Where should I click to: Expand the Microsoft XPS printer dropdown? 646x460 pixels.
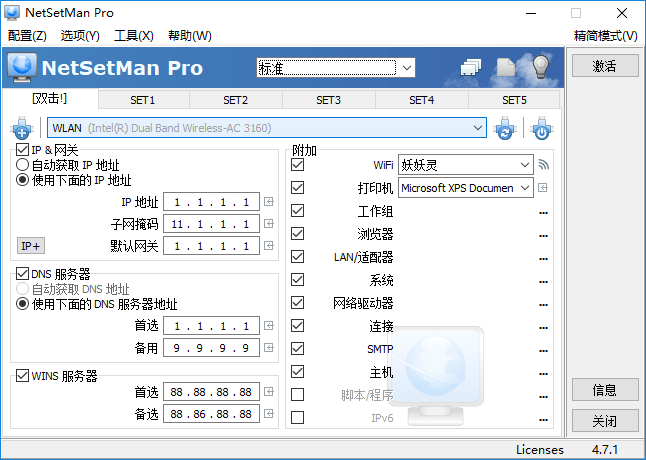524,188
